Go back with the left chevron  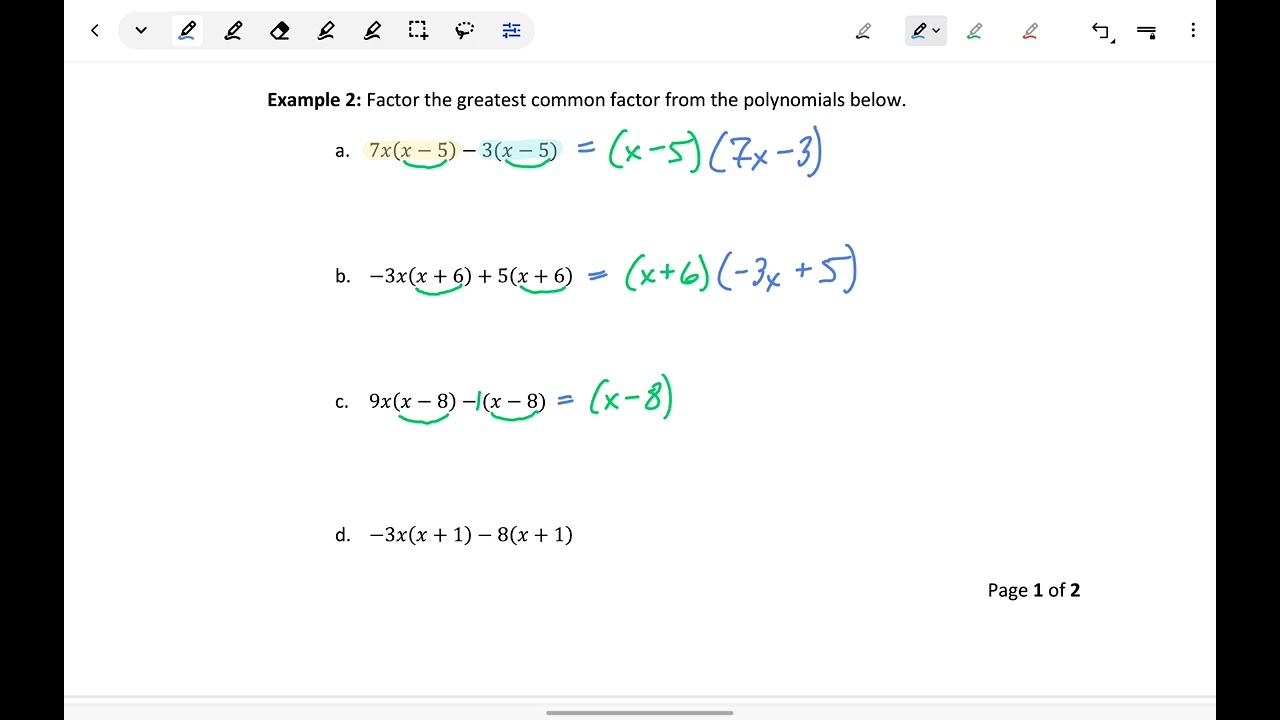pyautogui.click(x=95, y=31)
